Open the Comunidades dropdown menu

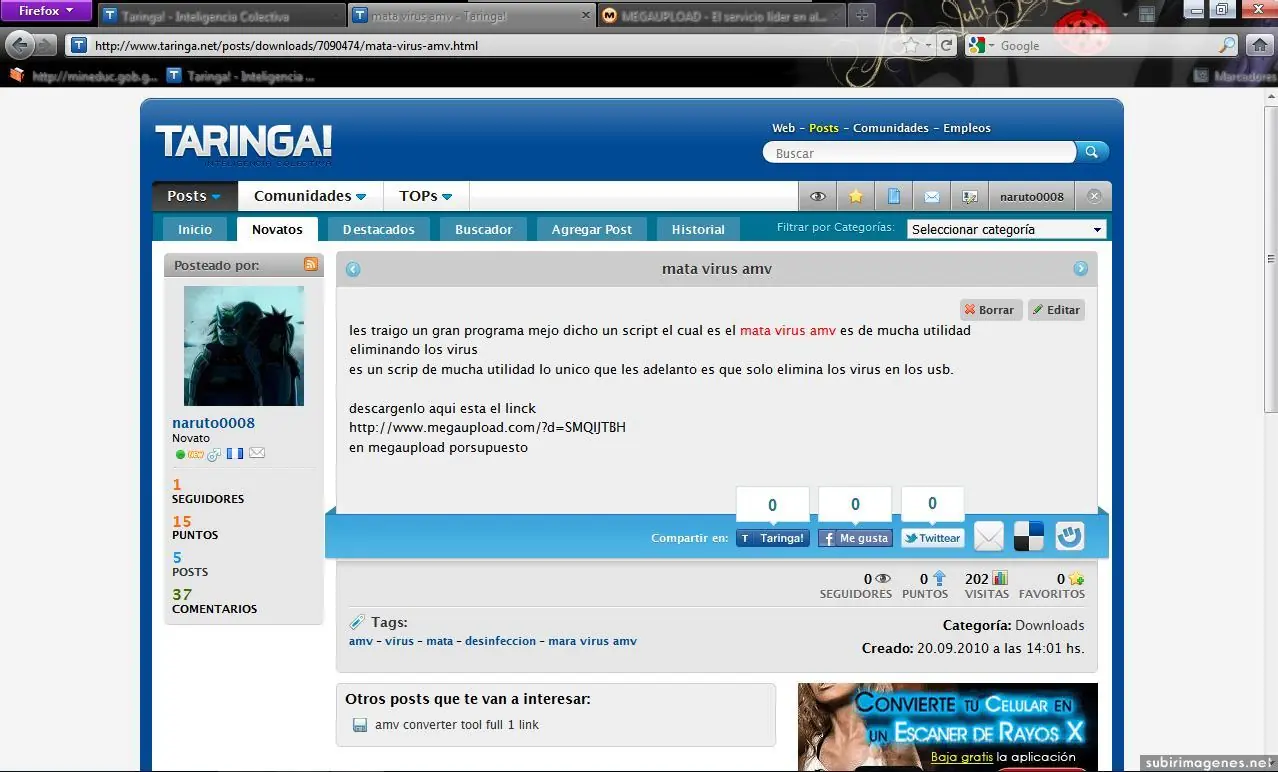pos(310,196)
